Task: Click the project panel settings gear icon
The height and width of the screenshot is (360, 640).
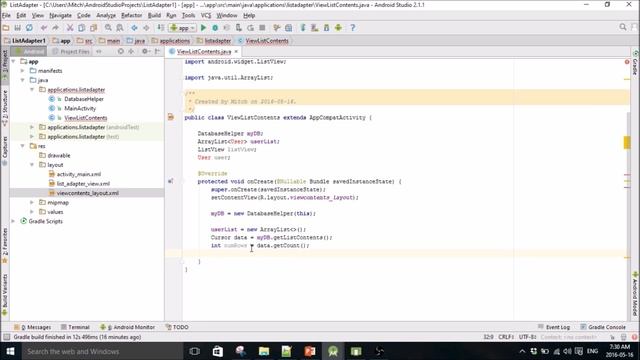Action: pos(145,51)
